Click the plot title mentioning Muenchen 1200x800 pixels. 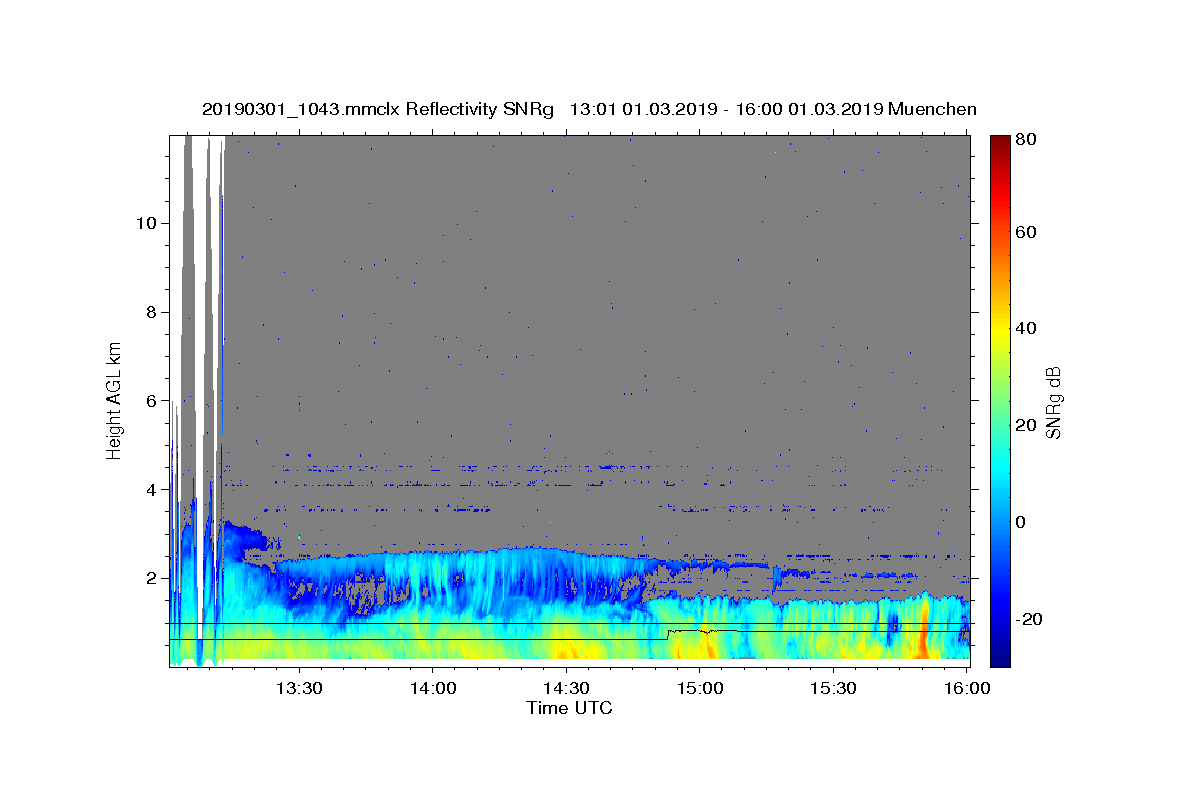(x=589, y=109)
